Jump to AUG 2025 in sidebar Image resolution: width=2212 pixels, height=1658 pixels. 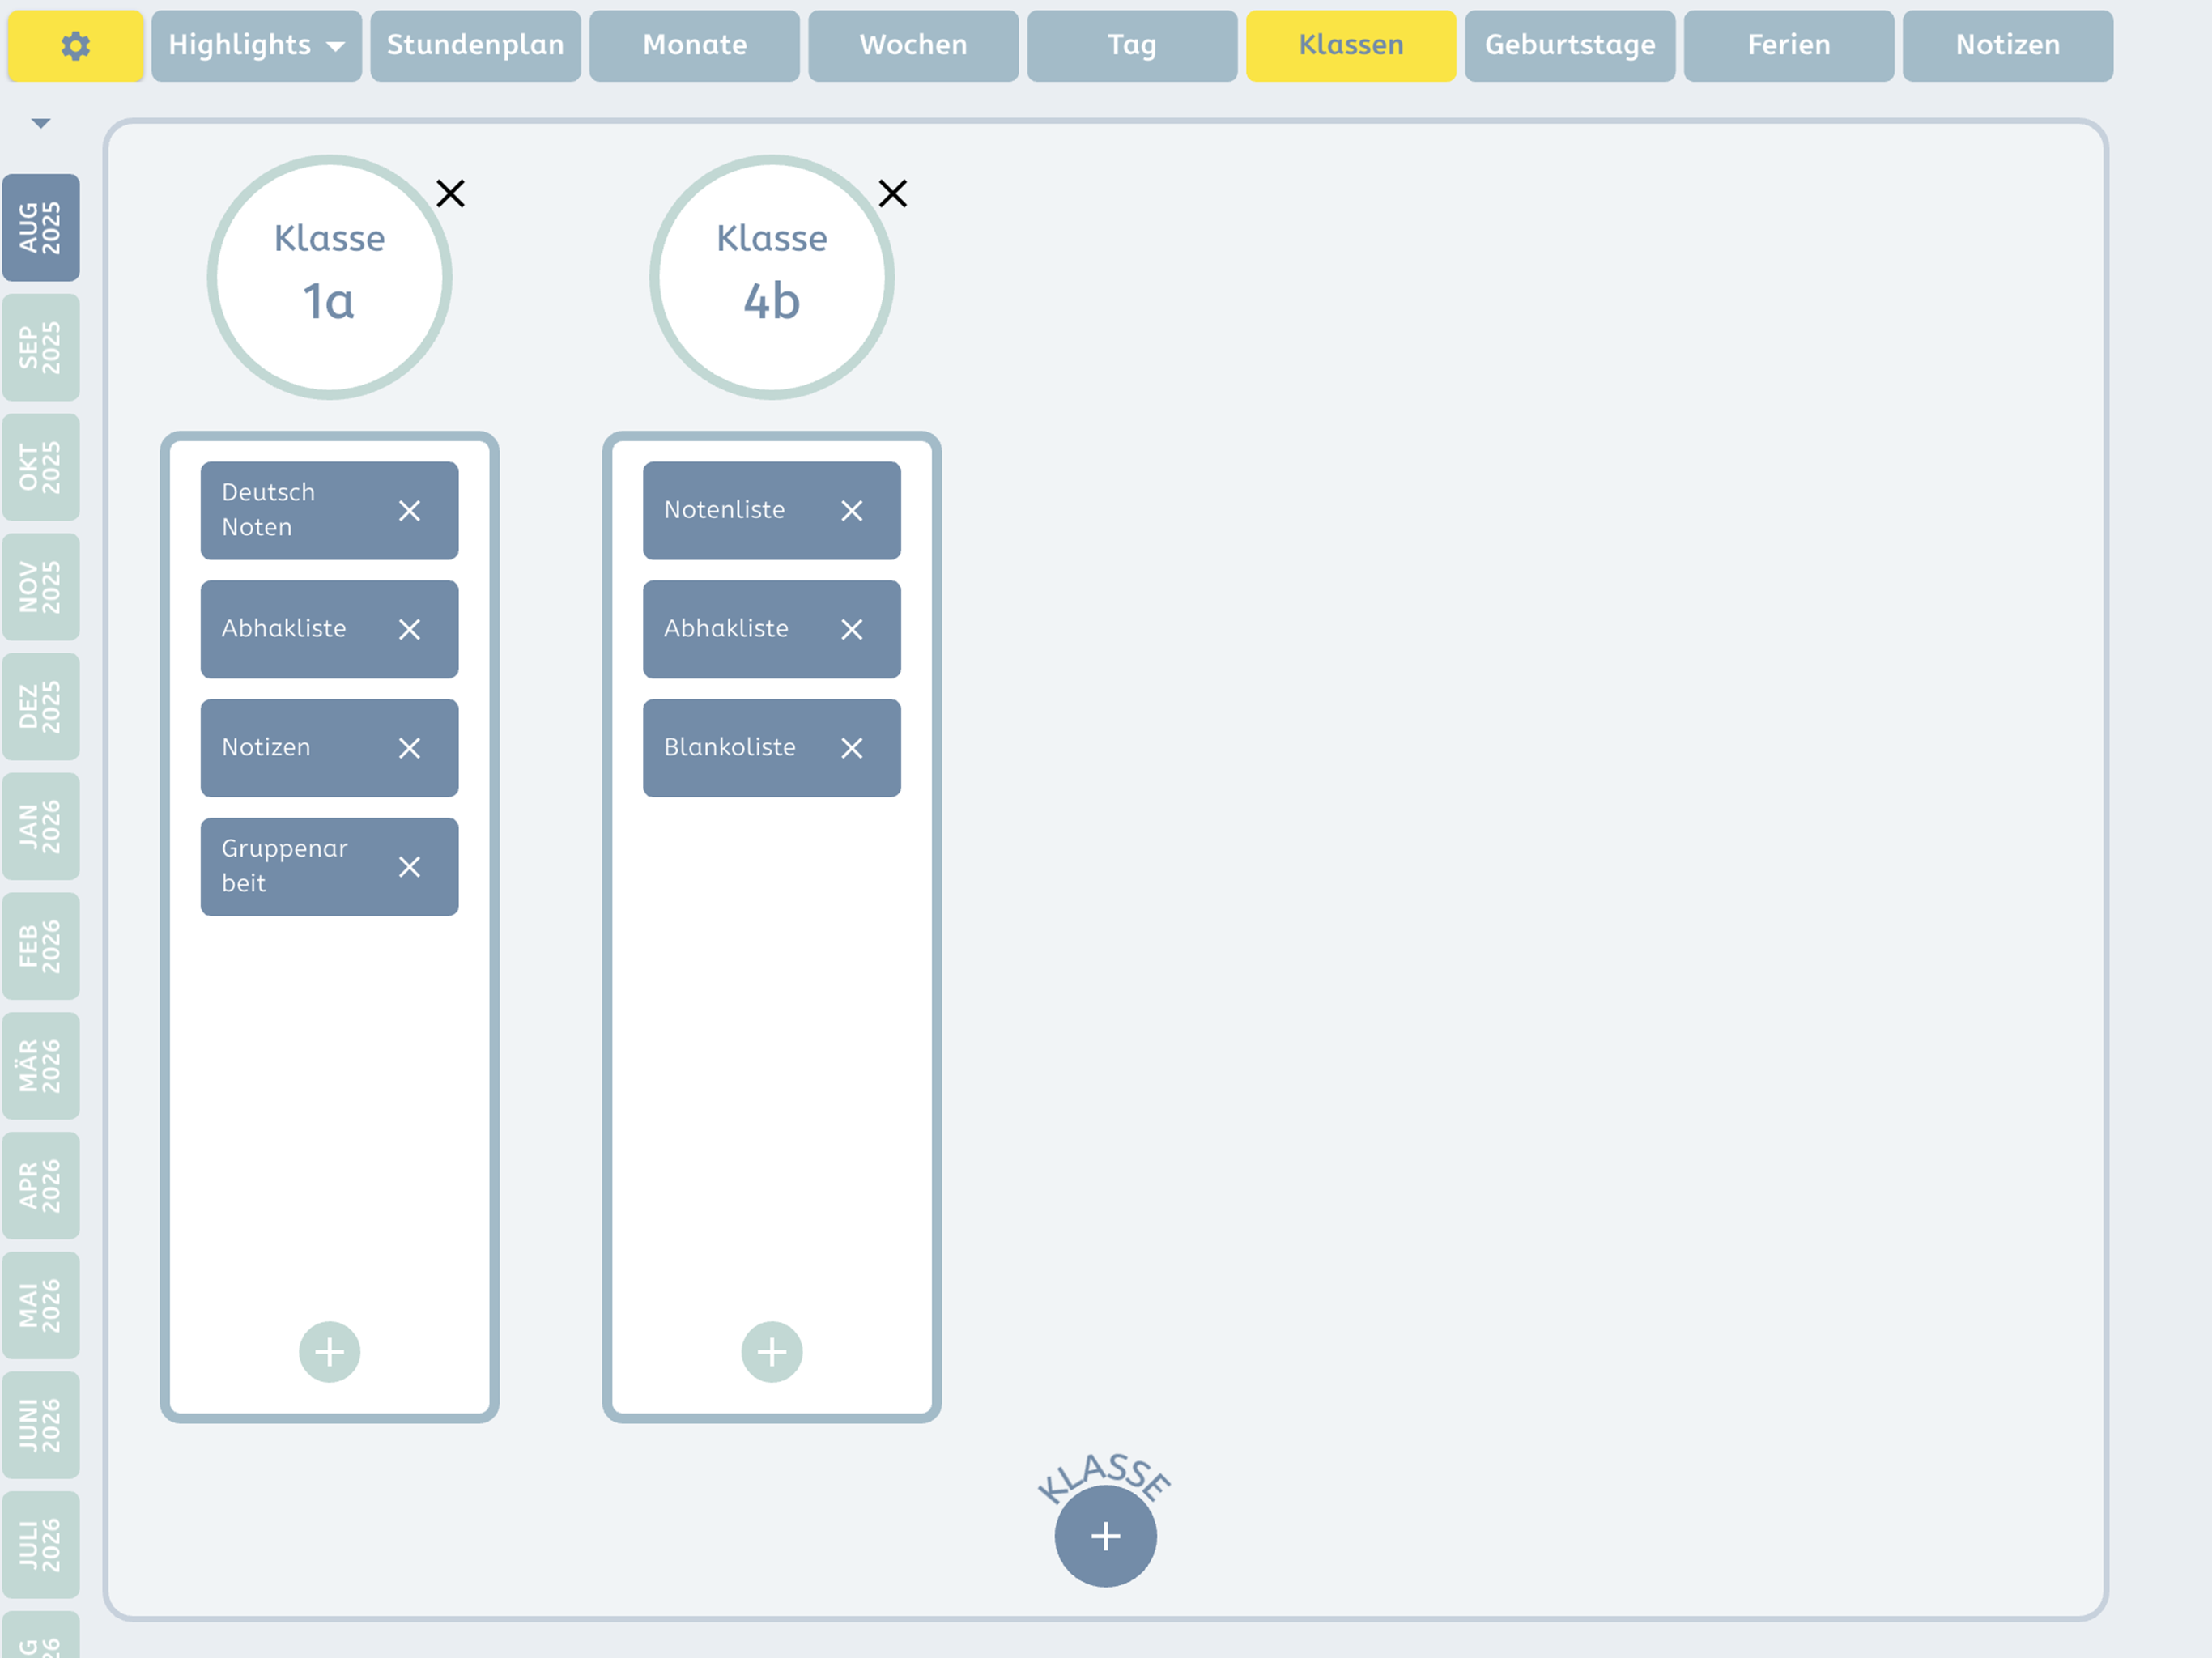point(41,227)
